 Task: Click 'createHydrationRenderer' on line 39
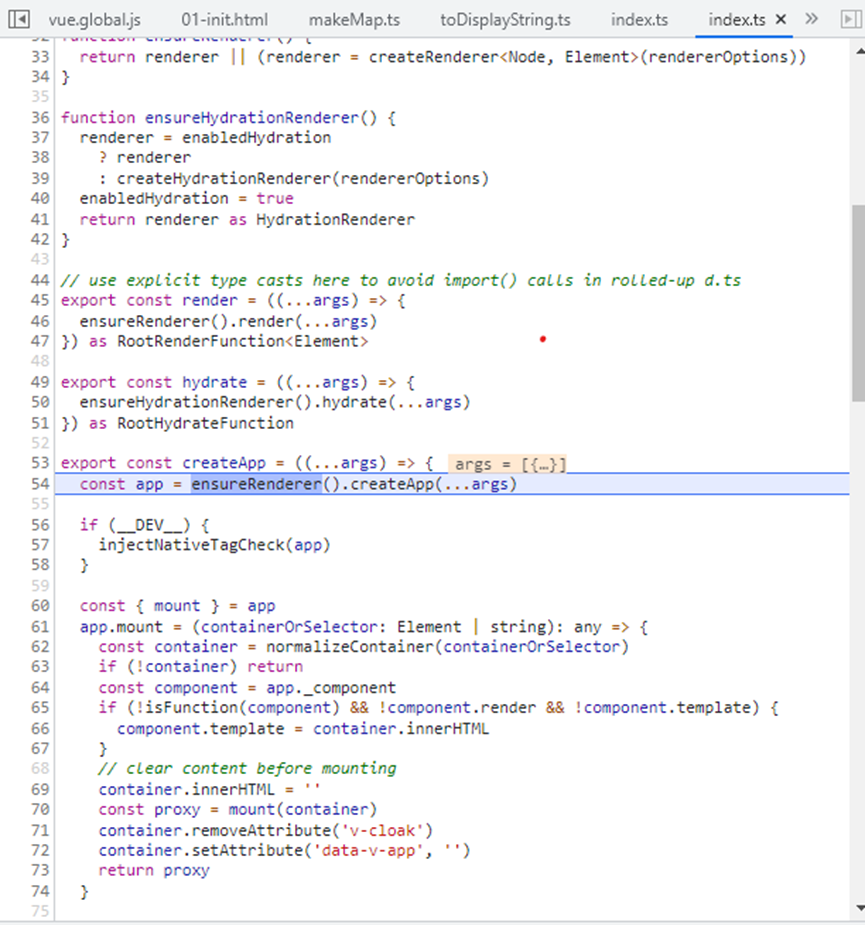(x=224, y=179)
